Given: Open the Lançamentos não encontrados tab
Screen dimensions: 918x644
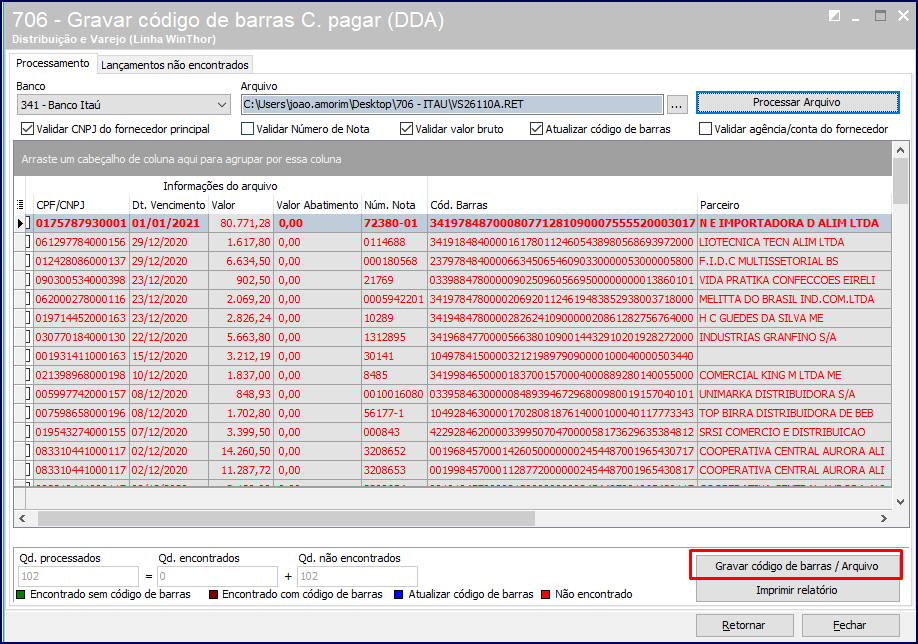Looking at the screenshot, I should tap(174, 65).
